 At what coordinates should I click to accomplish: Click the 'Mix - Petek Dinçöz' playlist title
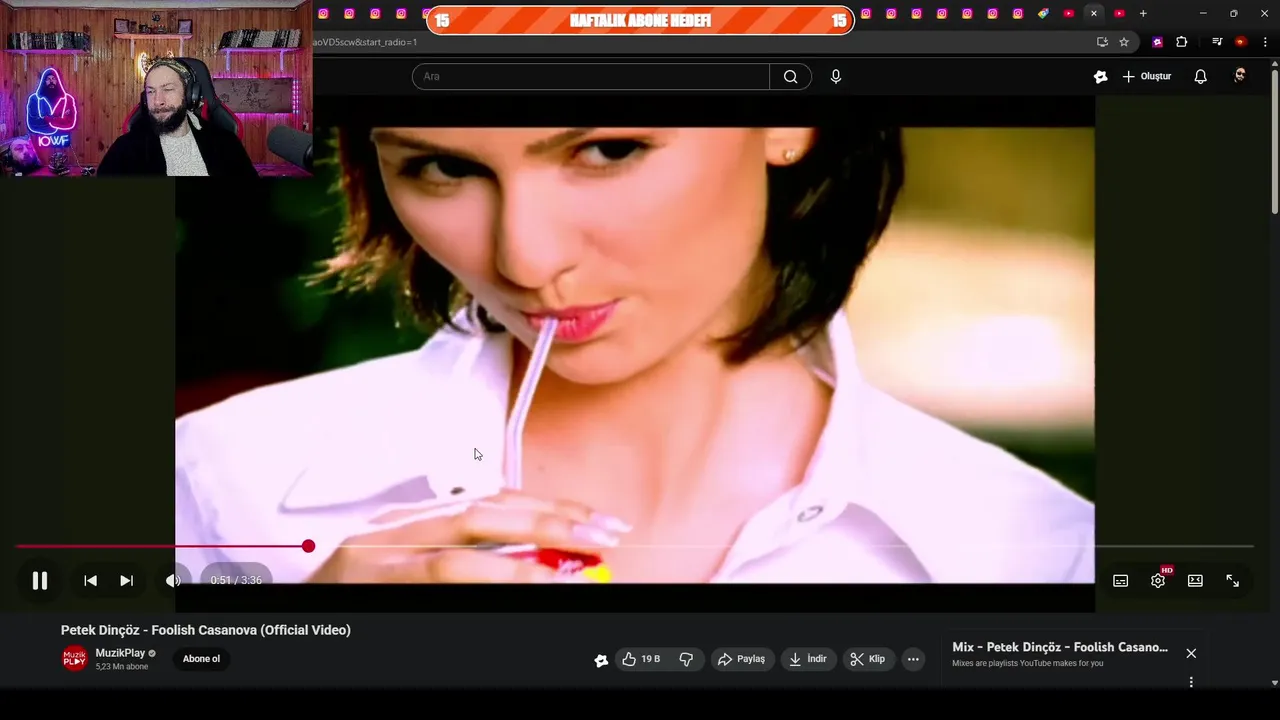(x=1060, y=647)
